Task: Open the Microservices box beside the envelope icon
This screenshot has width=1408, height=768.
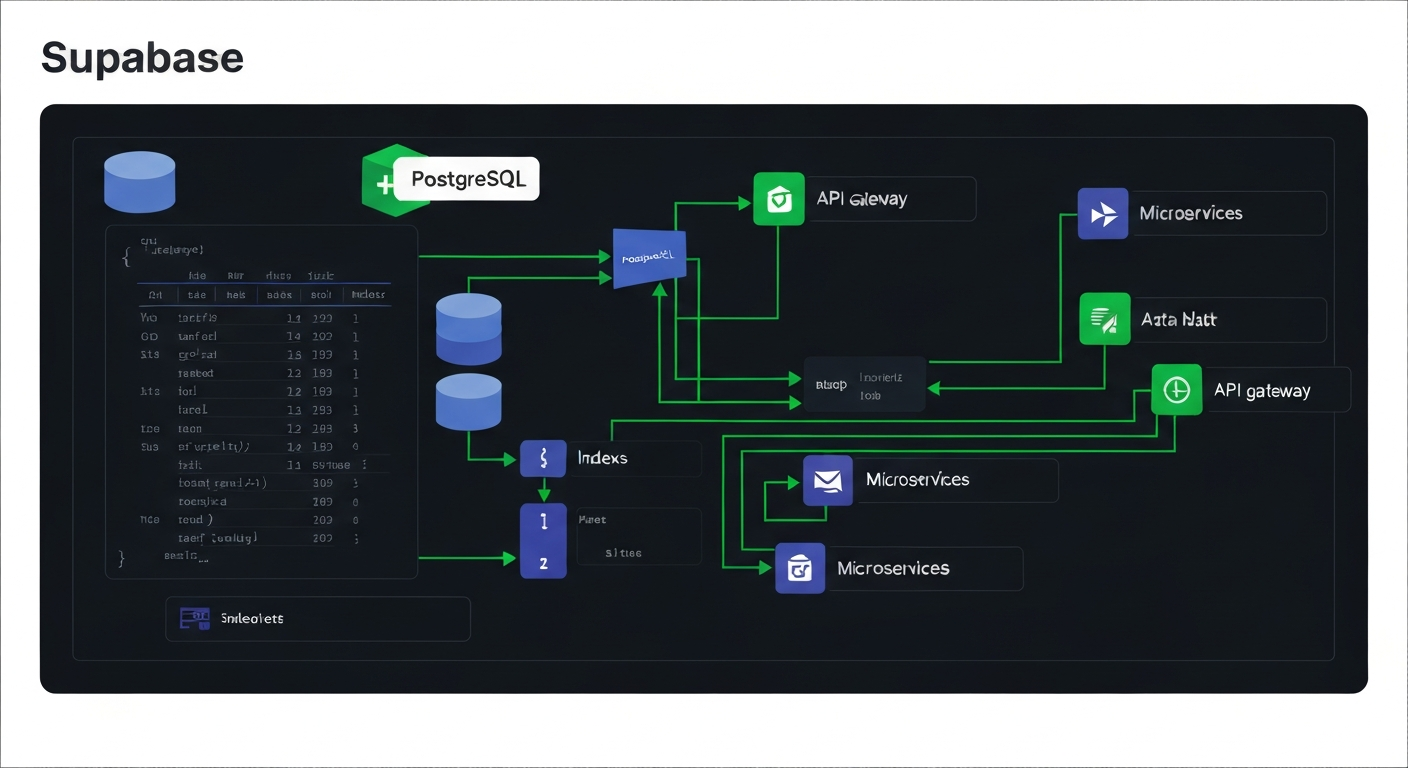Action: click(x=955, y=480)
